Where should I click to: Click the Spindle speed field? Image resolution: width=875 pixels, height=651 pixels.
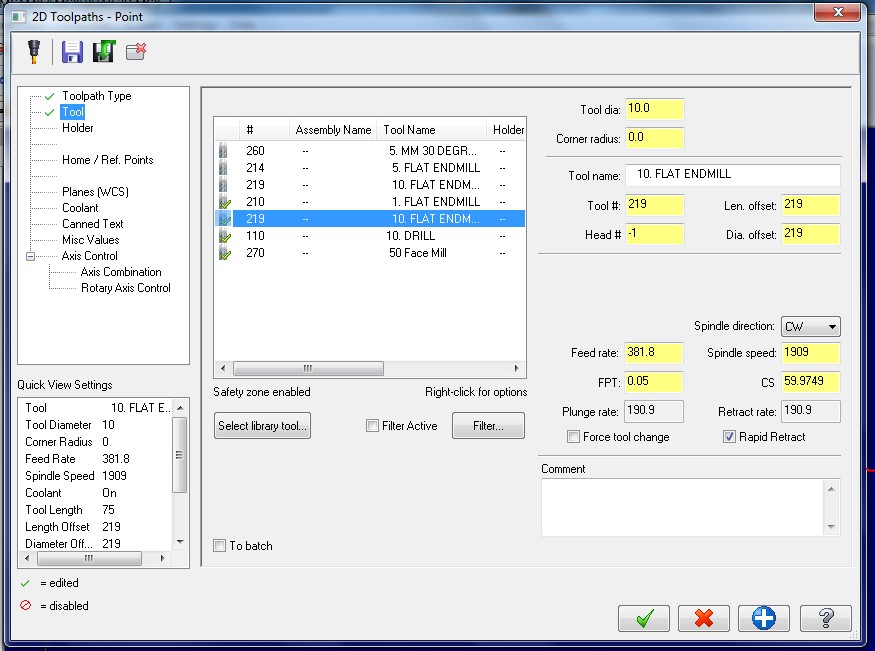pos(811,353)
